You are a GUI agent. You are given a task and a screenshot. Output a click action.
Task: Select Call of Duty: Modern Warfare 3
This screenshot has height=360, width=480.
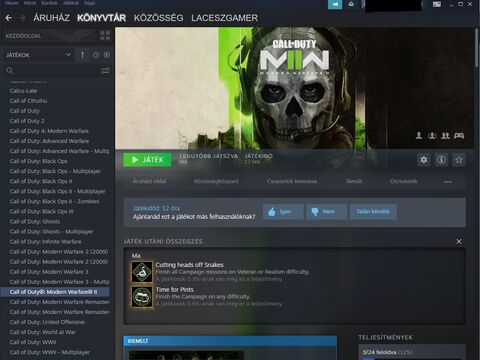(x=49, y=272)
